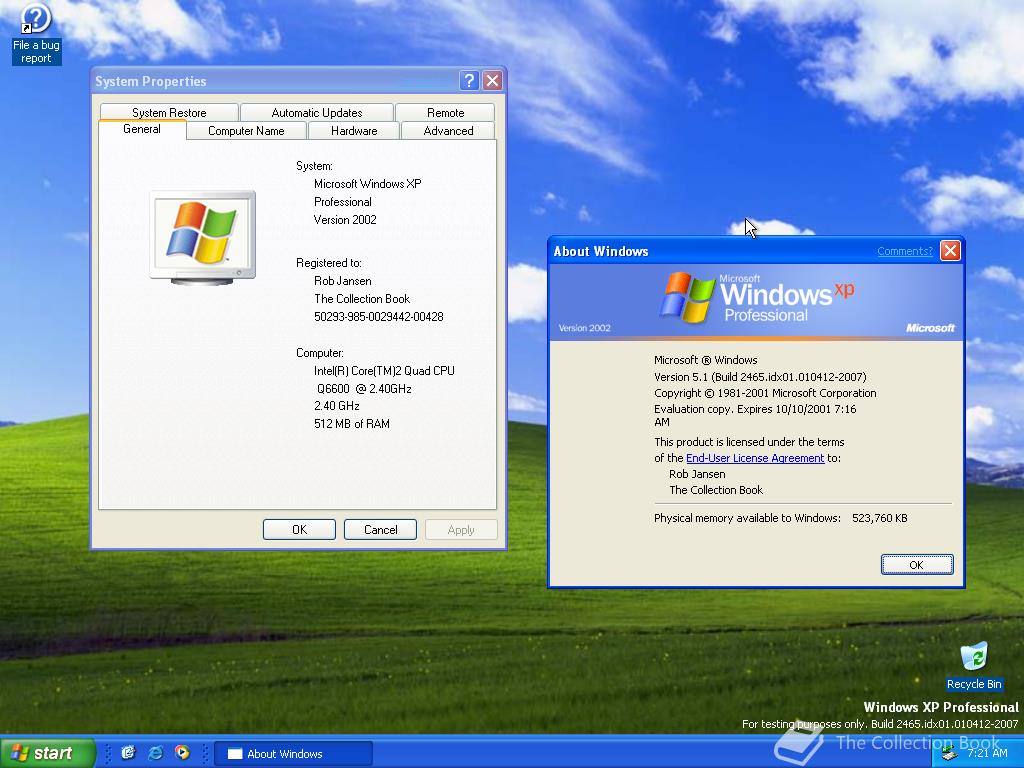
Task: Click 'Version 2002' in System Properties
Action: click(345, 219)
